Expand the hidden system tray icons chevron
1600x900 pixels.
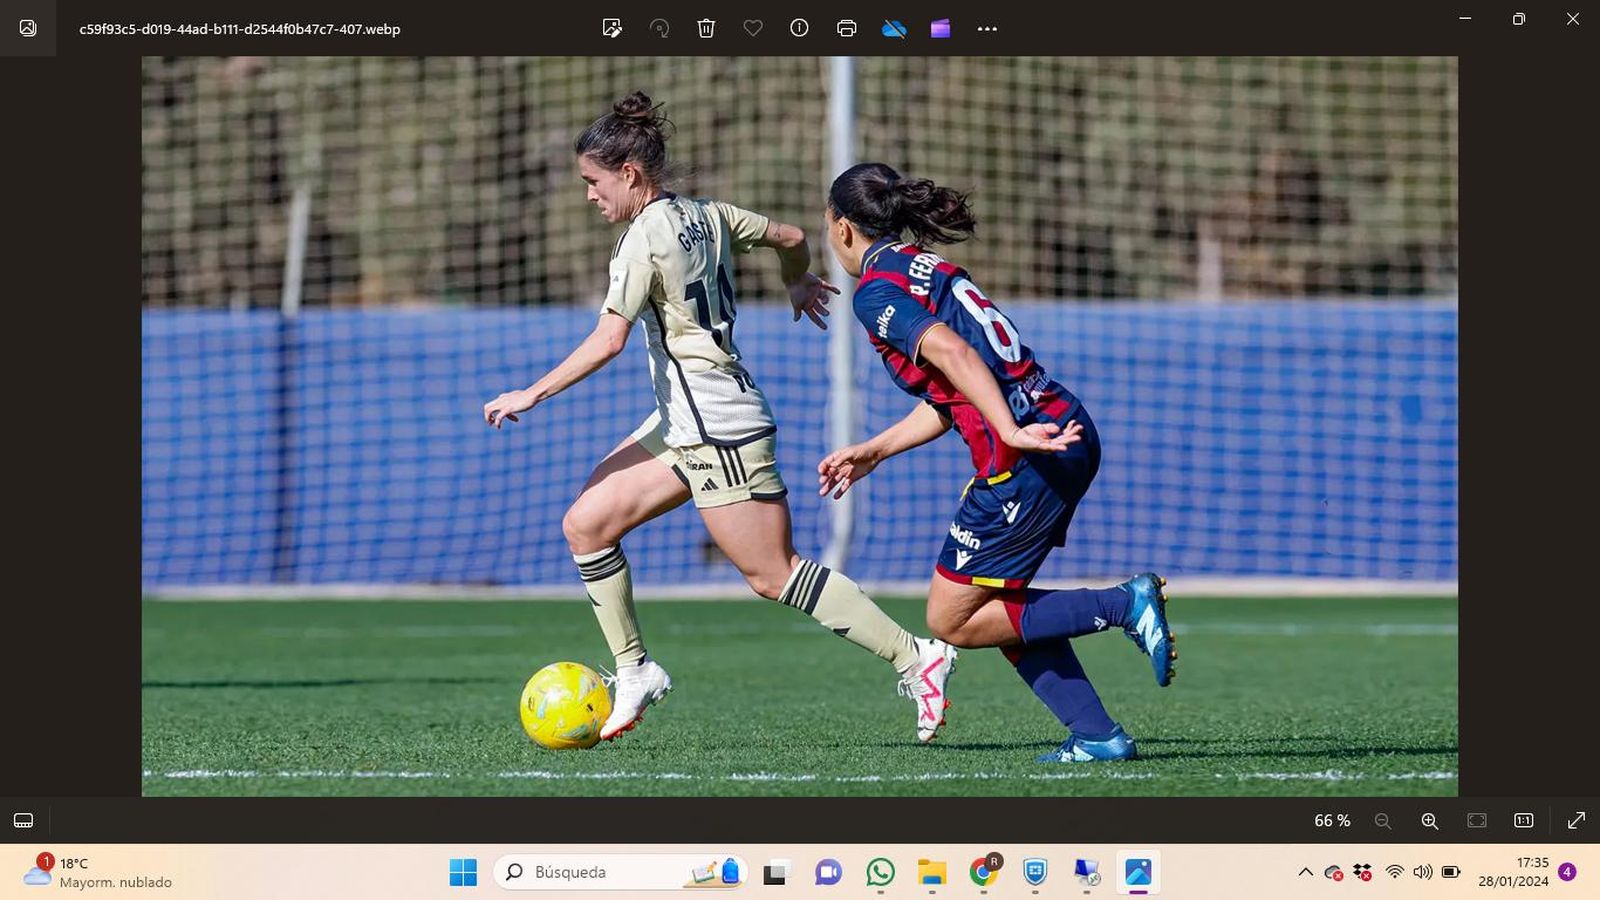tap(1305, 872)
